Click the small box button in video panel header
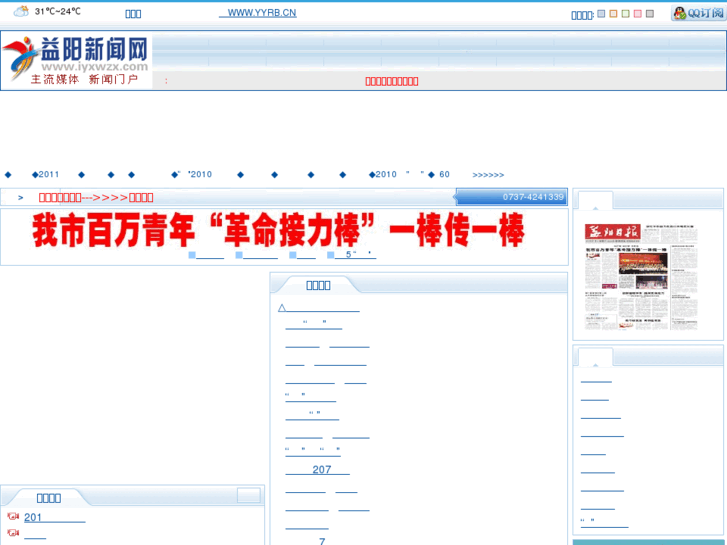Viewport: 727px width, 545px height. (249, 495)
